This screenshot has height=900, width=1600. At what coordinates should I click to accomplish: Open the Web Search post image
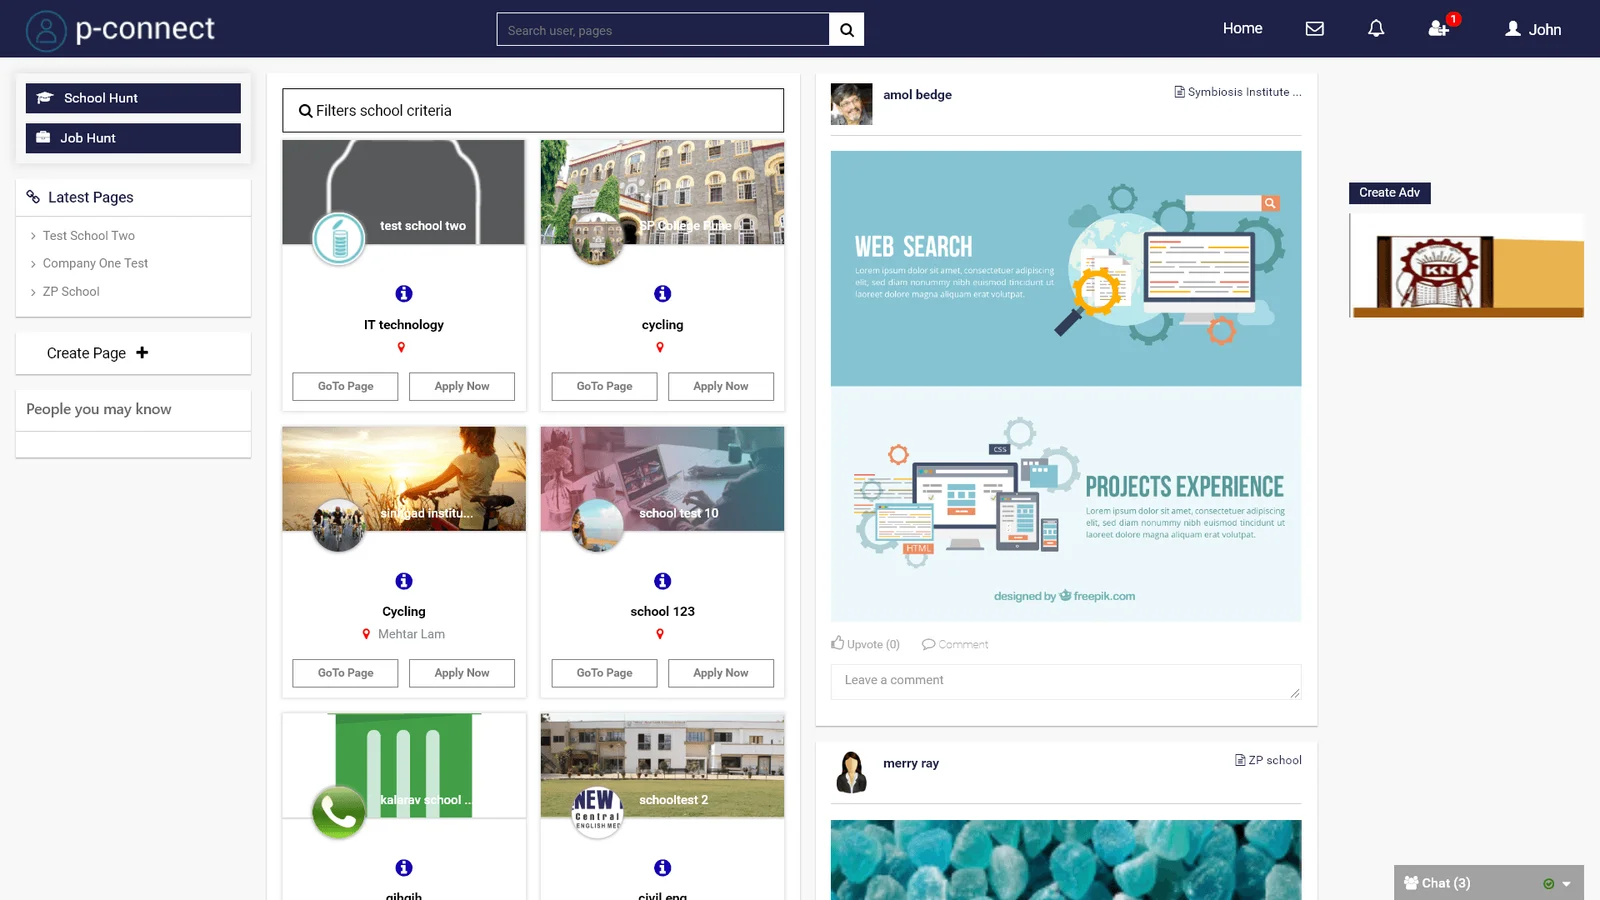(x=1066, y=268)
